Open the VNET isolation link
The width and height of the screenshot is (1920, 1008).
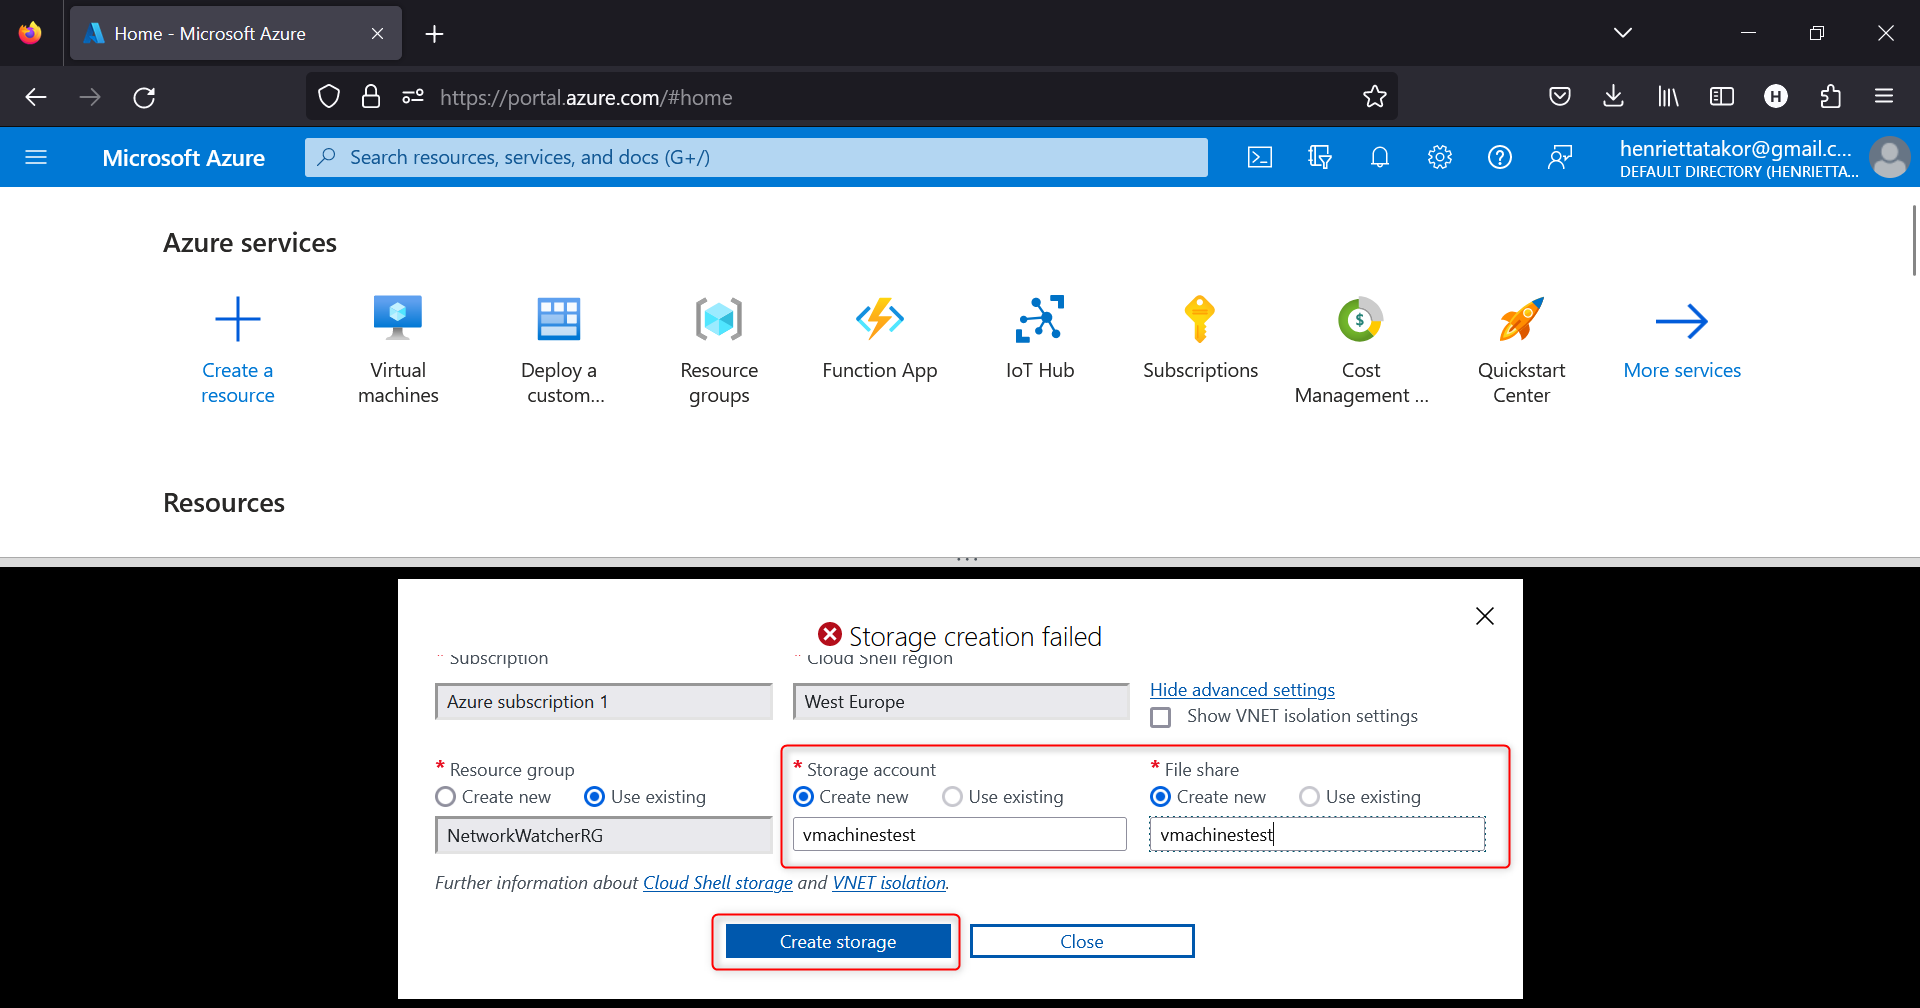click(x=889, y=883)
